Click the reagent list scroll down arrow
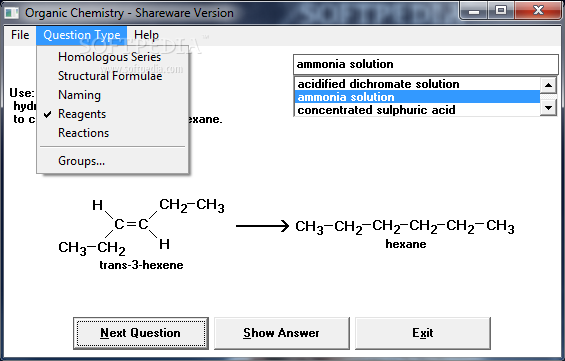Screen dimensions: 565x361 tap(548, 107)
